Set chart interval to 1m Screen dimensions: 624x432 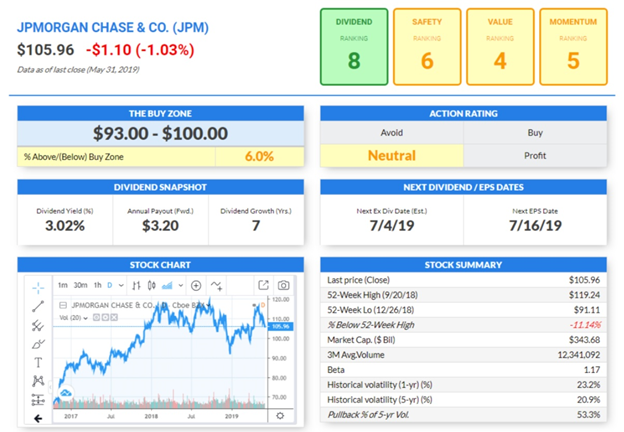(x=62, y=285)
